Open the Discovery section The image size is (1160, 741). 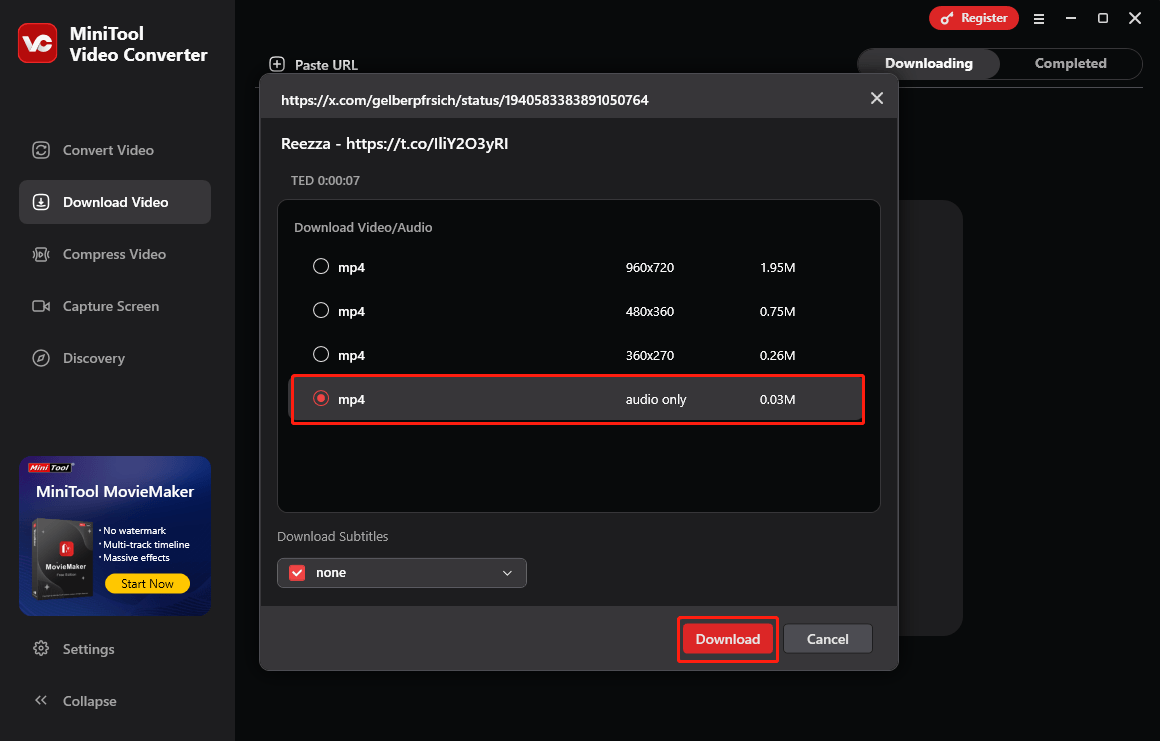point(115,358)
